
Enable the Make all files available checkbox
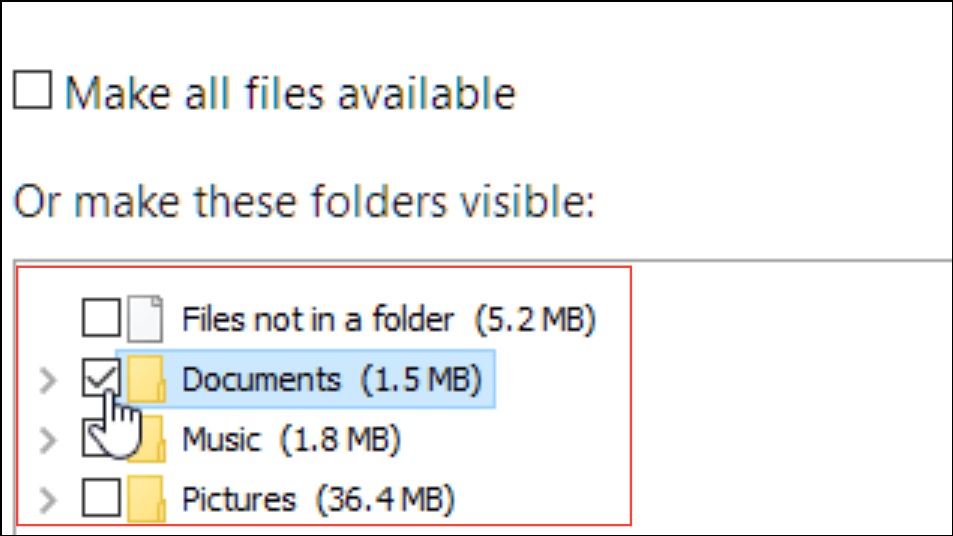[32, 90]
